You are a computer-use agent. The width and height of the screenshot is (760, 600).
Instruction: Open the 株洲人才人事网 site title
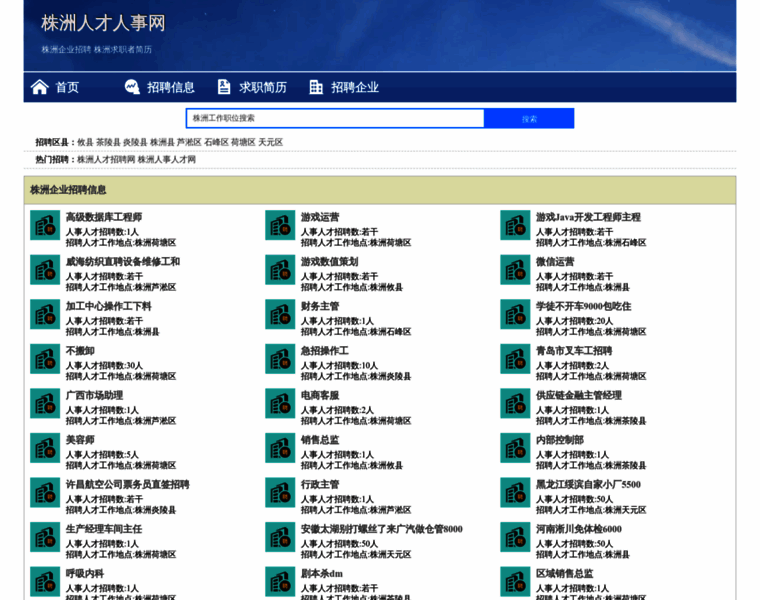coord(103,23)
